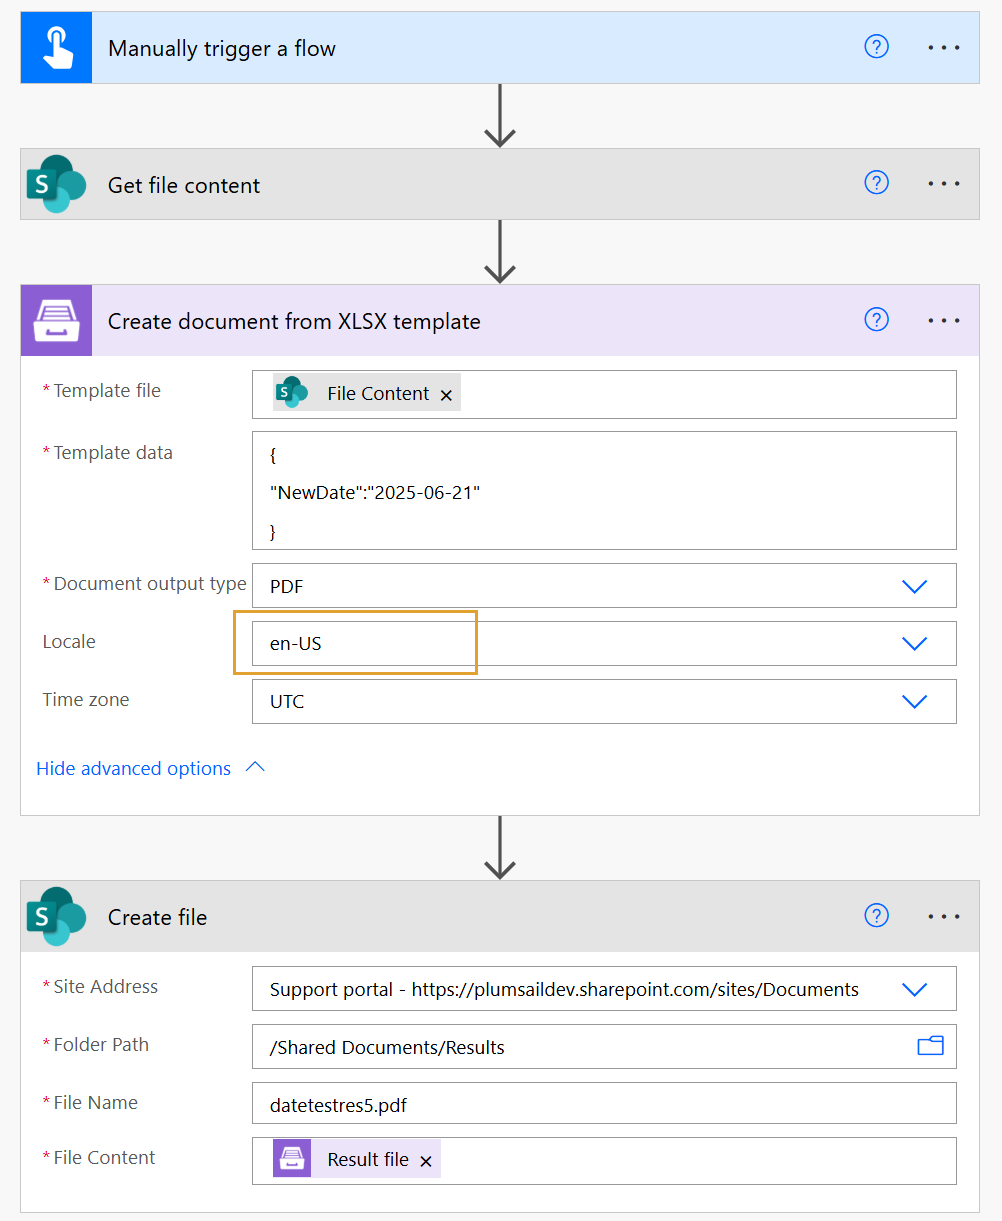Screen dimensions: 1002x1221
Task: Click Hide advanced options link
Action: pyautogui.click(x=134, y=768)
